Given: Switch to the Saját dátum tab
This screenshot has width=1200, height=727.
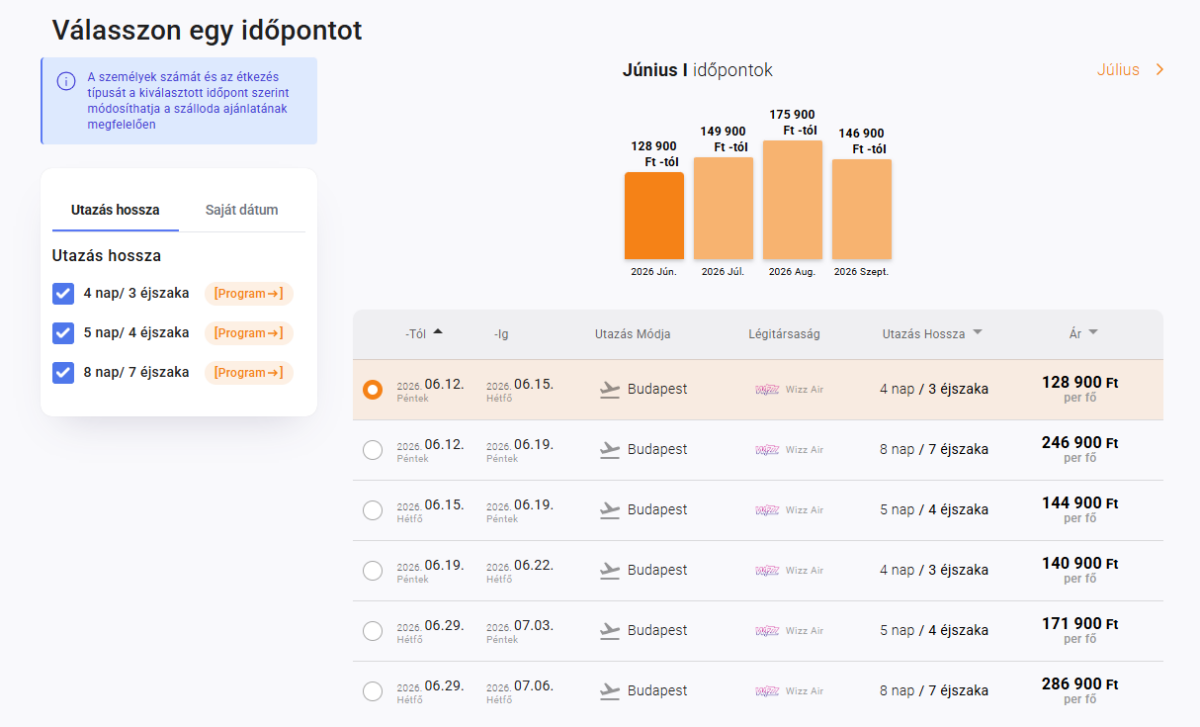Looking at the screenshot, I should [242, 210].
